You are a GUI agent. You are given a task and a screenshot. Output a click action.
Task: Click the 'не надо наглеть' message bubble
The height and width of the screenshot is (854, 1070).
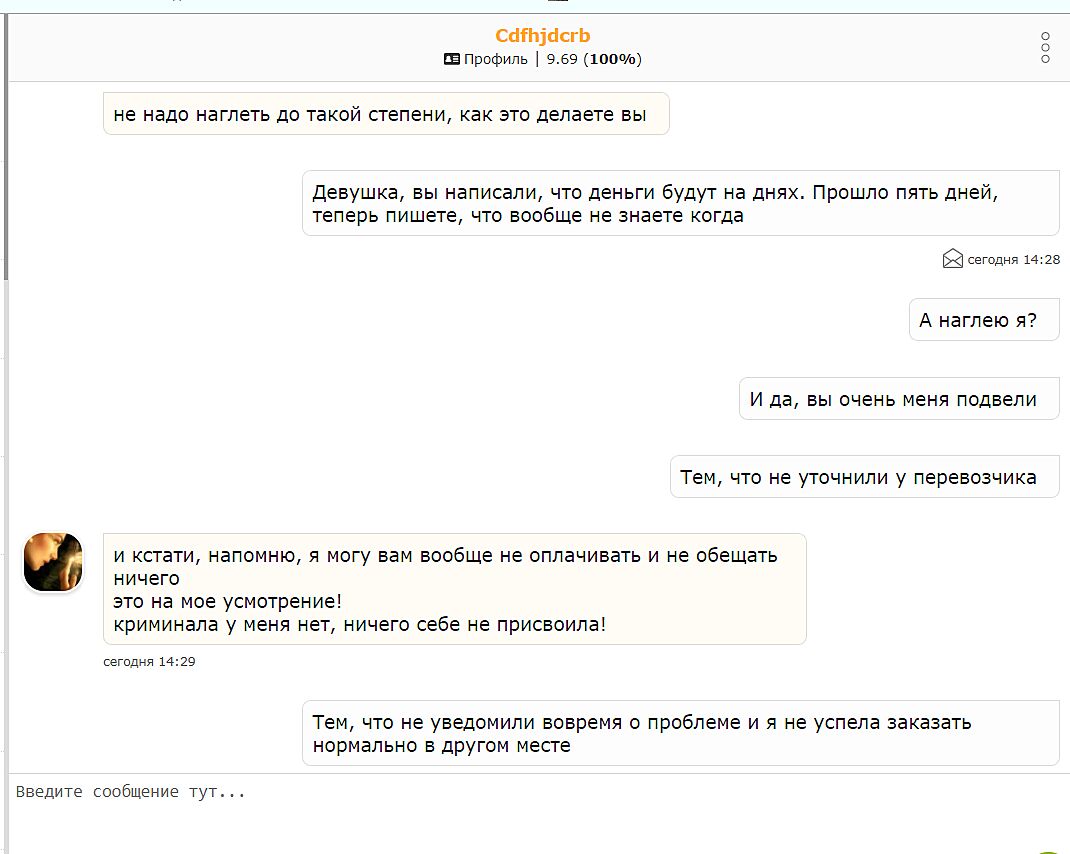pos(385,114)
